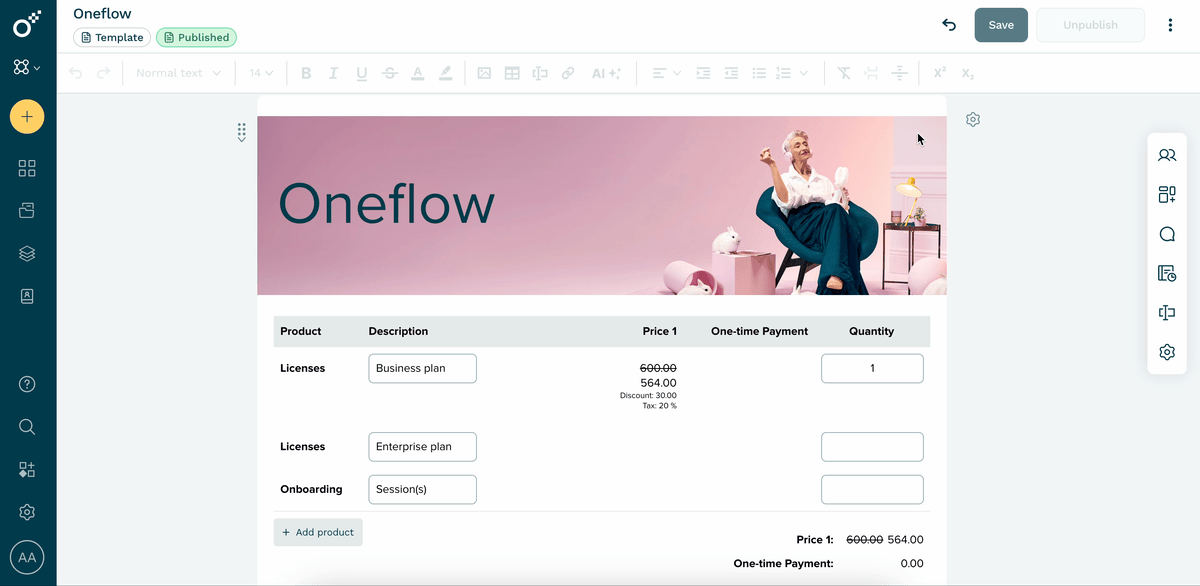Open the dashboard grid icon in the sidebar

tap(27, 168)
